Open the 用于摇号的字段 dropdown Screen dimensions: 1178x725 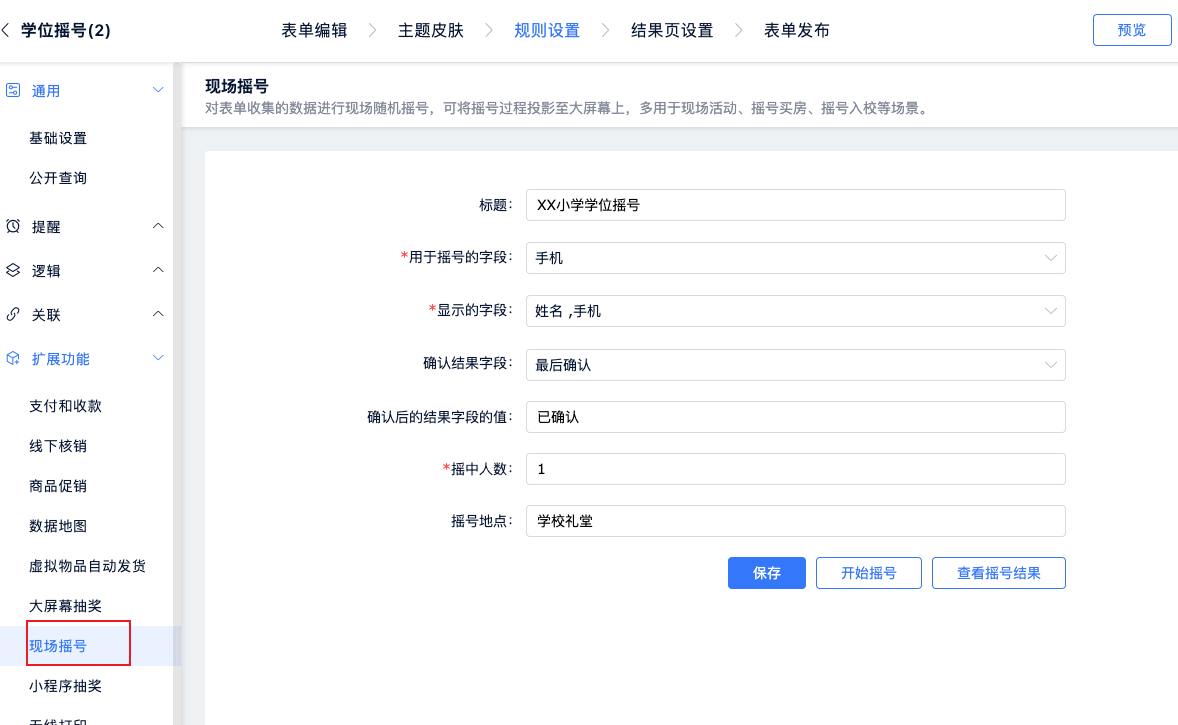tap(795, 258)
